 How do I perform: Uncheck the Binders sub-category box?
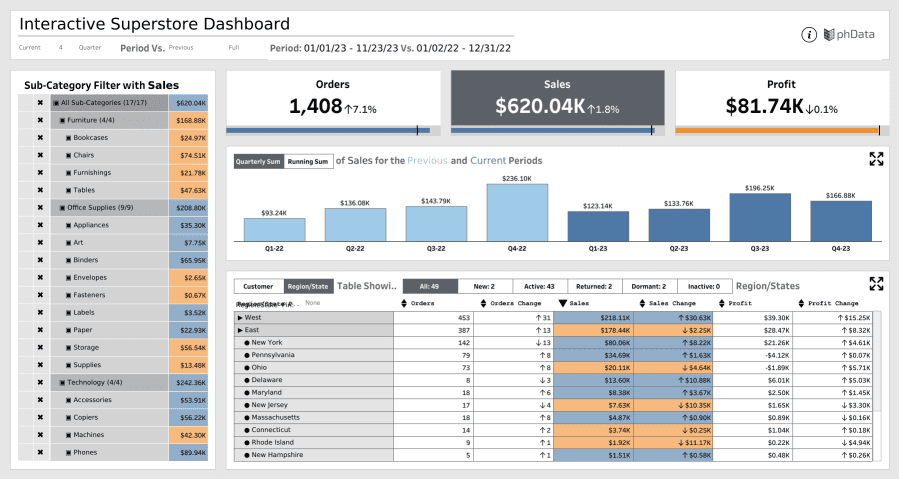click(69, 260)
